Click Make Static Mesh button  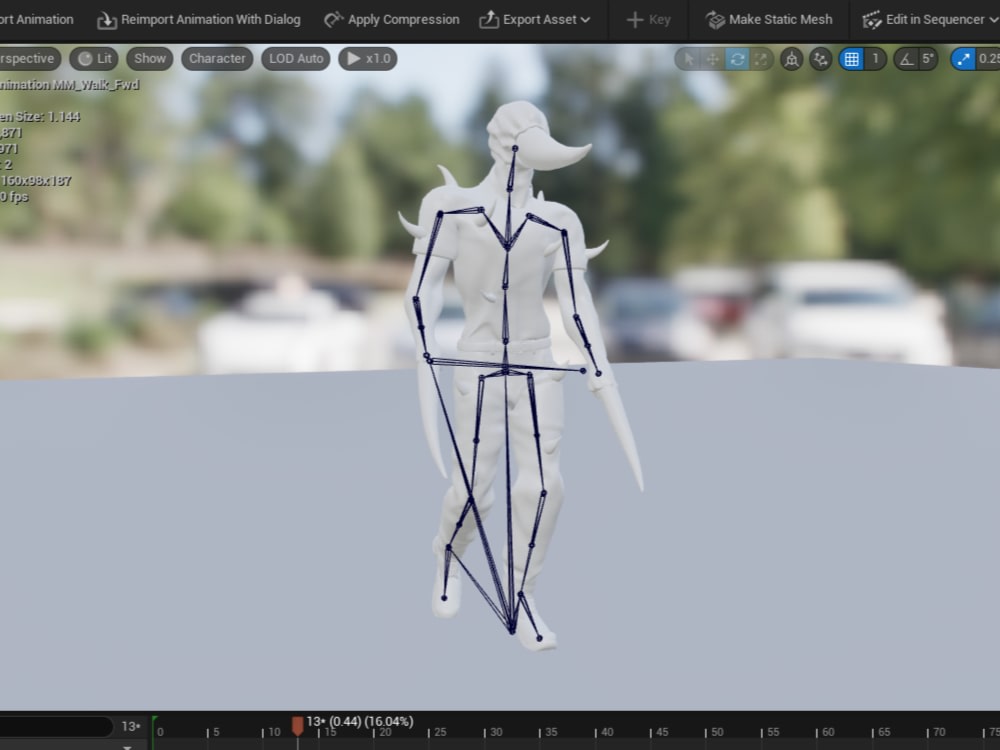[769, 20]
